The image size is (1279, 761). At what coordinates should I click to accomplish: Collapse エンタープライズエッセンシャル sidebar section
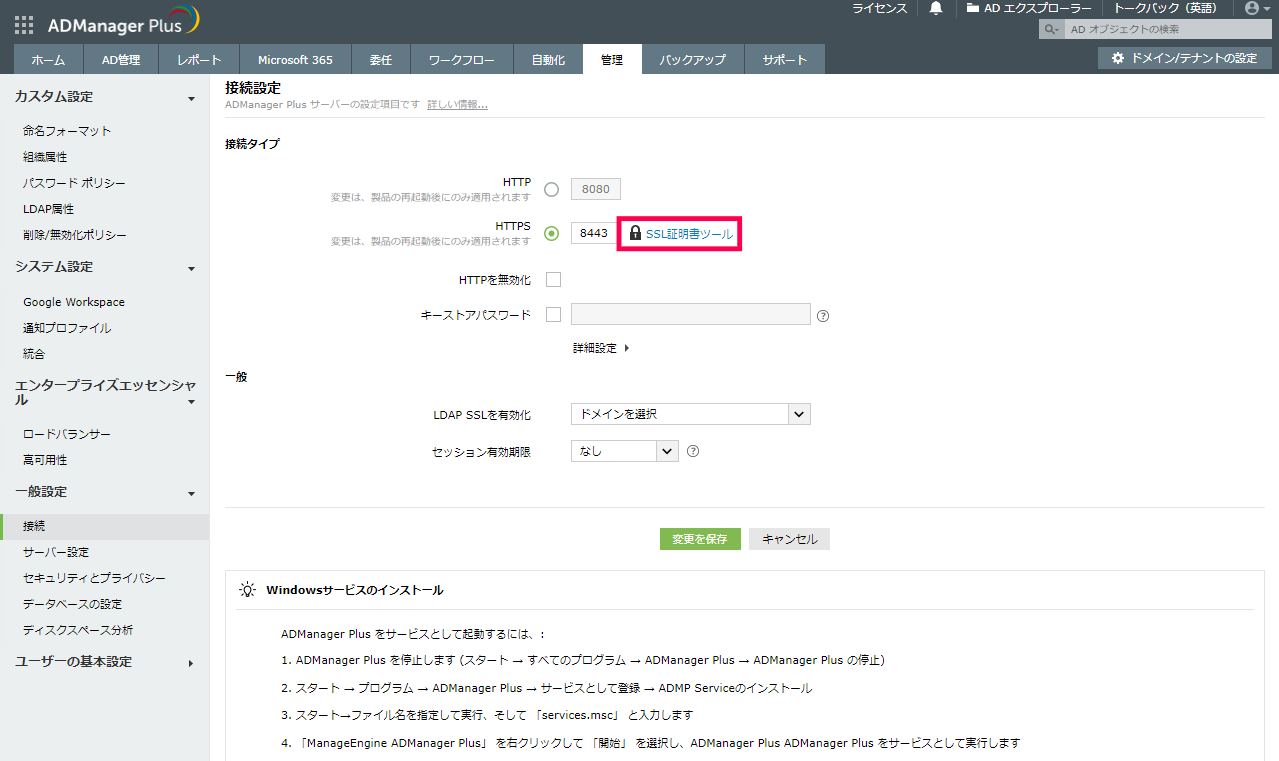coord(192,401)
